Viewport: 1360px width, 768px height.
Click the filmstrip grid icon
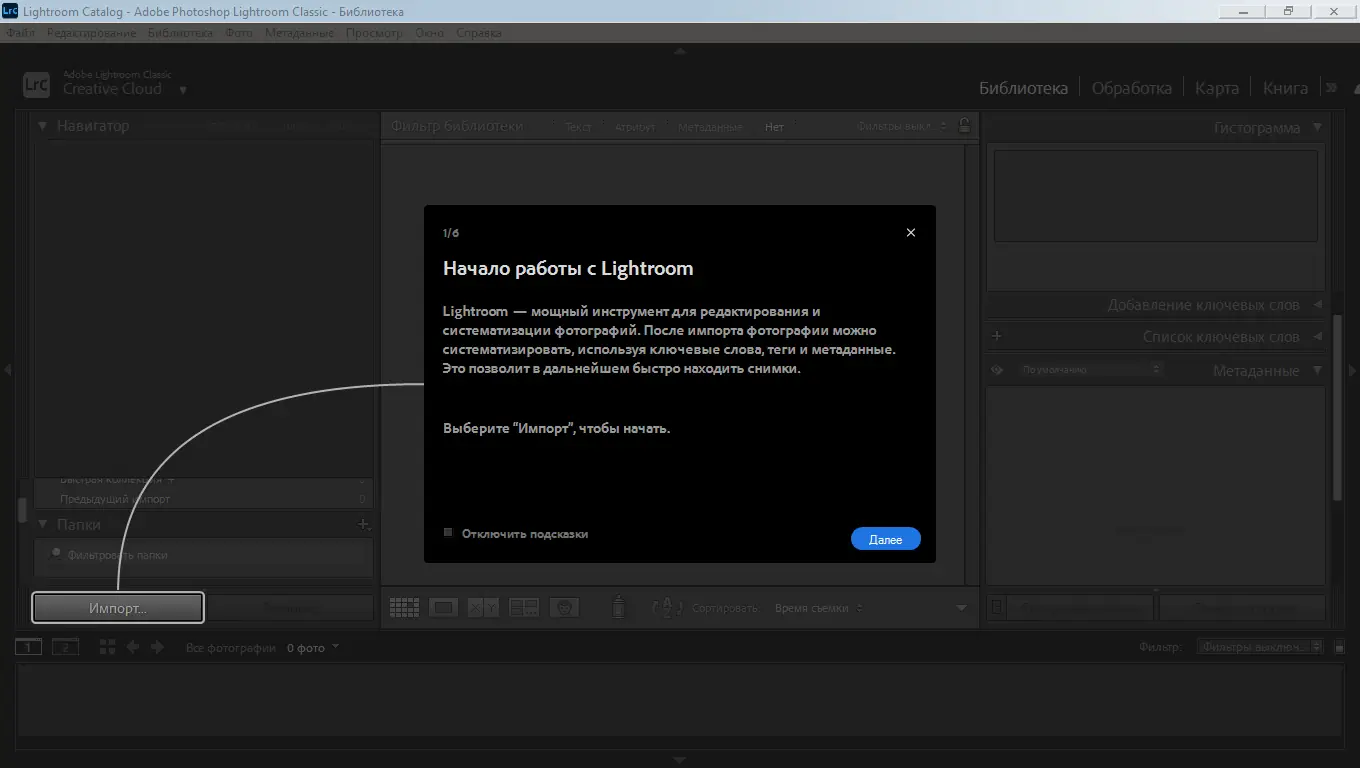[x=108, y=647]
